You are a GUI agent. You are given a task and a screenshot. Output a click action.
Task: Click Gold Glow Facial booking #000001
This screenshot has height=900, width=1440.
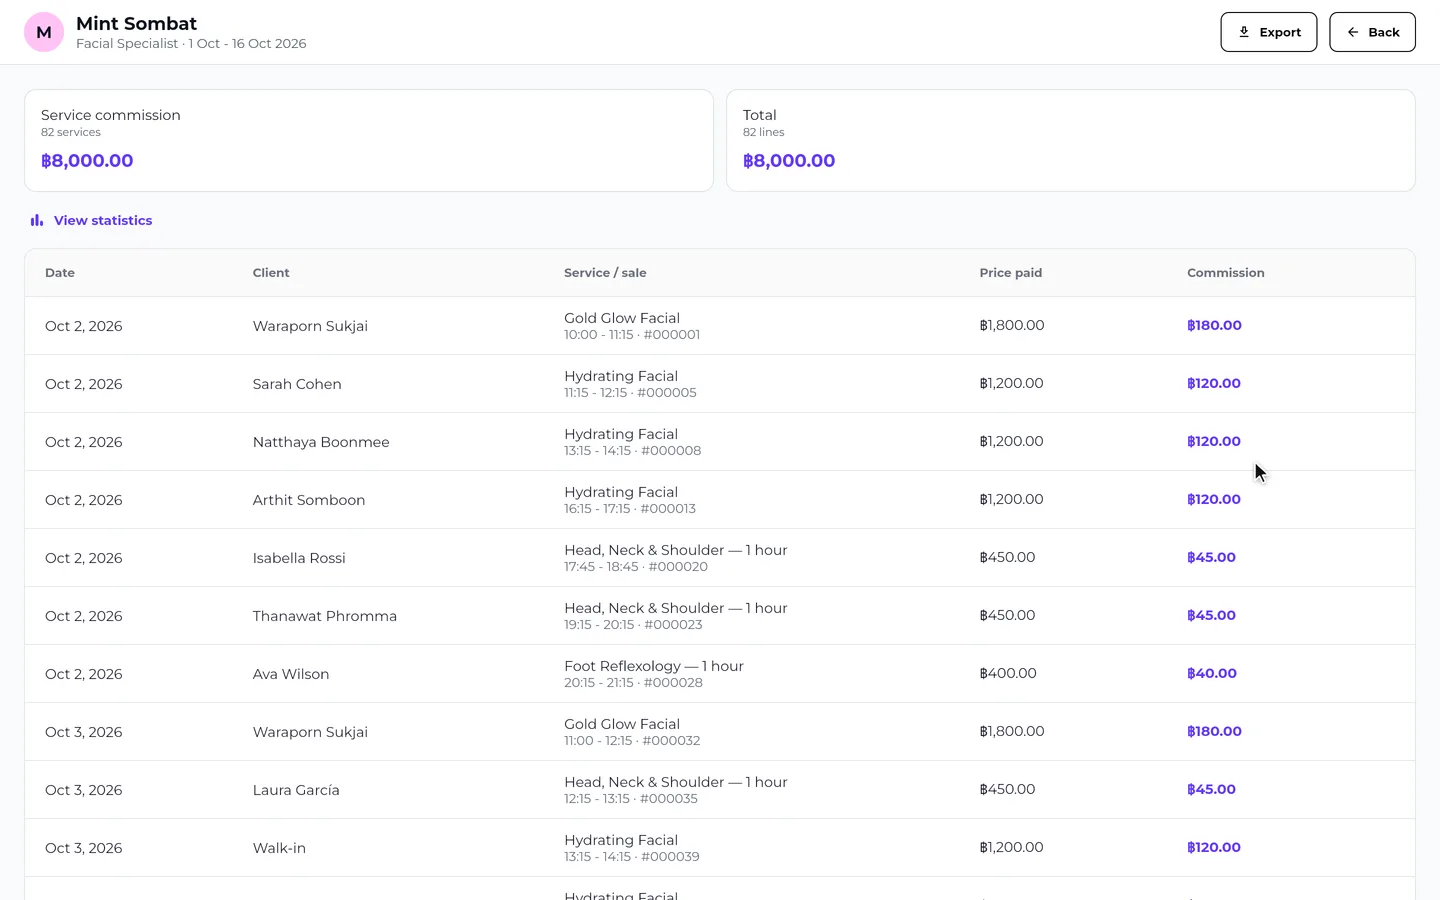pos(632,326)
